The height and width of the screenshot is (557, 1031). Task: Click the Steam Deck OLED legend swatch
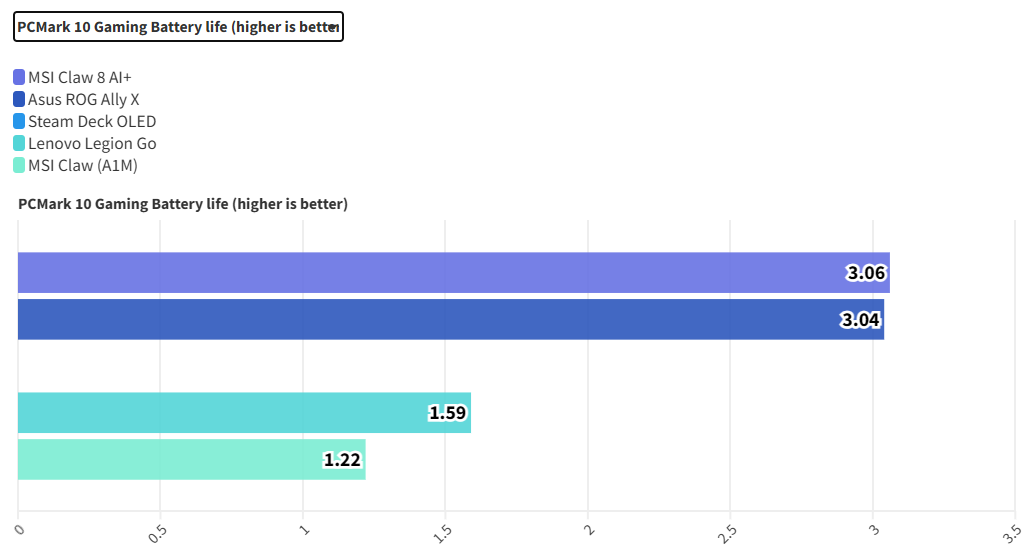click(19, 122)
